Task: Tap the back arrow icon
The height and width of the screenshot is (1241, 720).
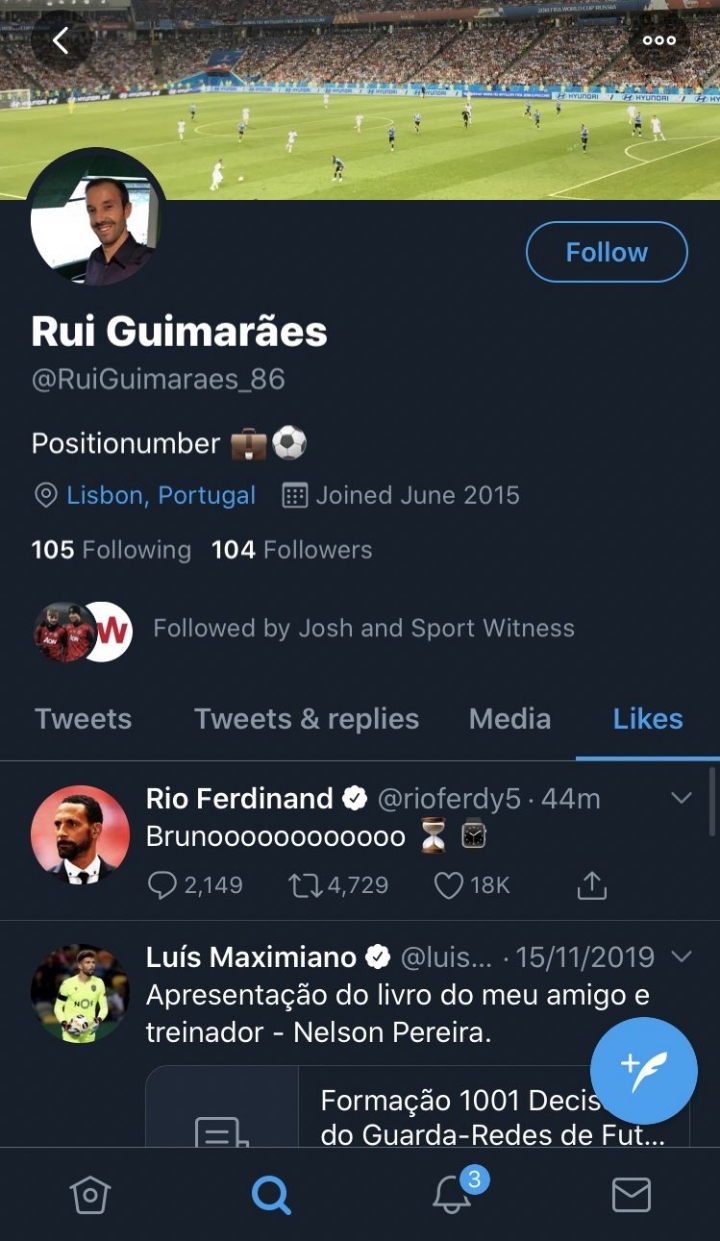Action: [x=61, y=41]
